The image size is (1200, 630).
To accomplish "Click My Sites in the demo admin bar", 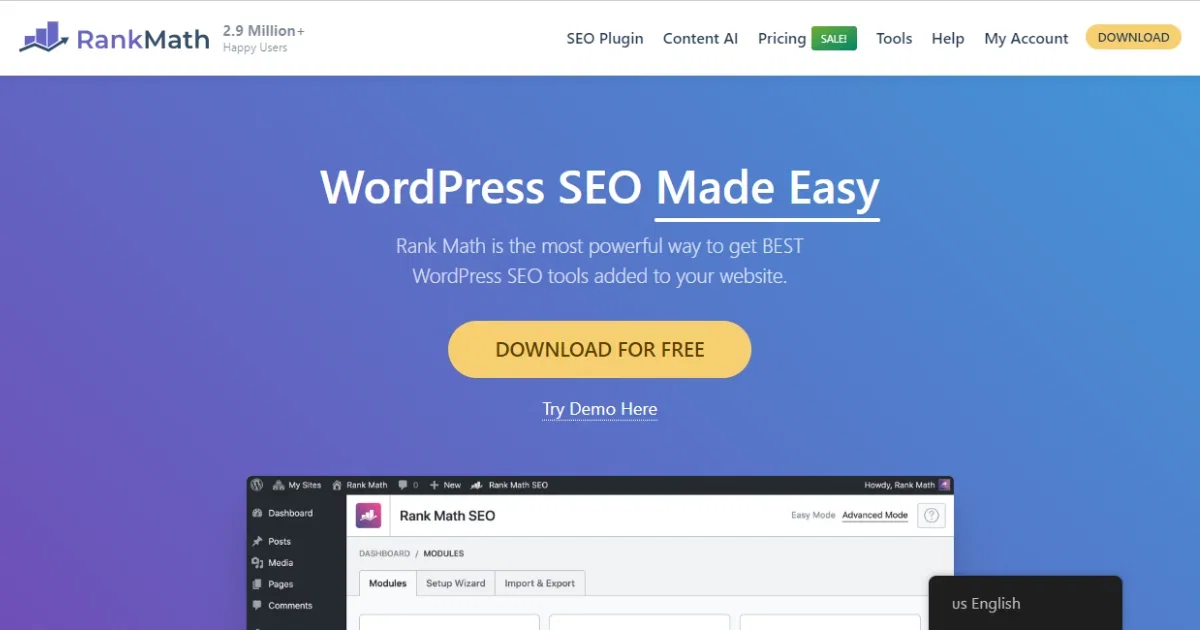I will [297, 485].
